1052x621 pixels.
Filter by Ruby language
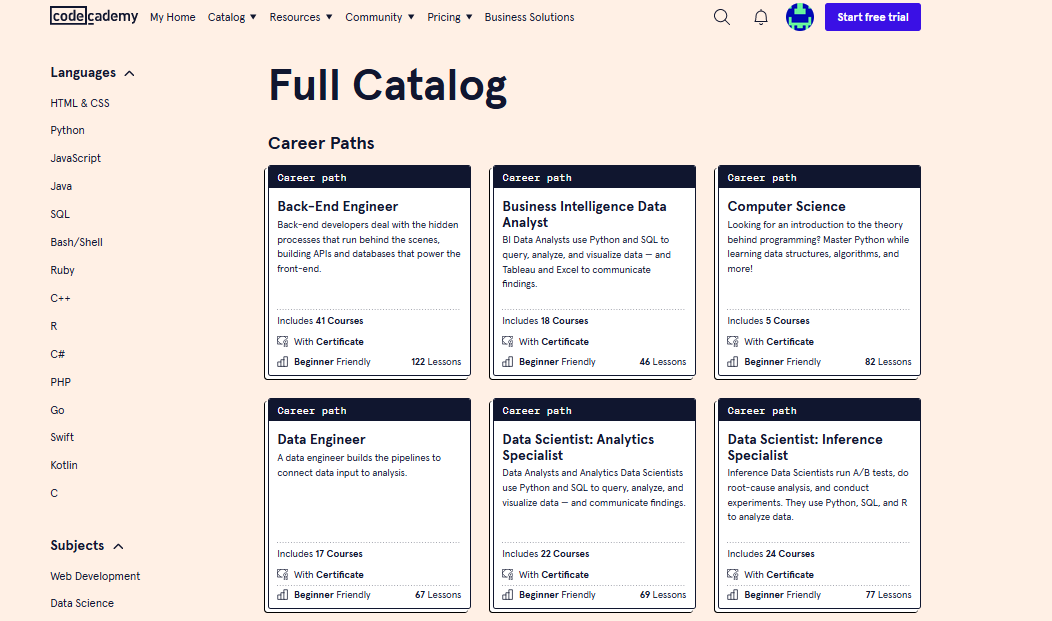62,270
